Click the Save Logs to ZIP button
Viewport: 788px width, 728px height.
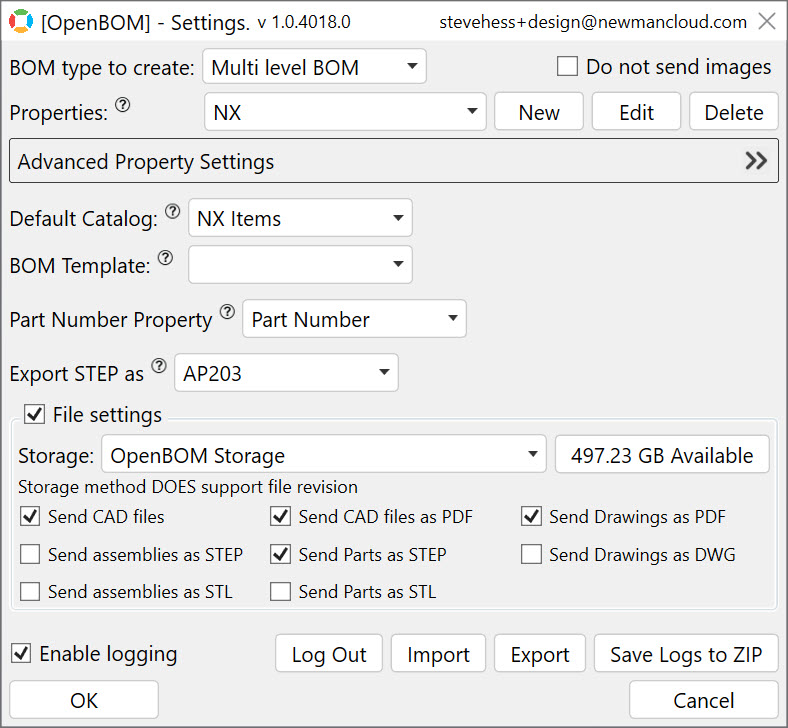click(686, 654)
